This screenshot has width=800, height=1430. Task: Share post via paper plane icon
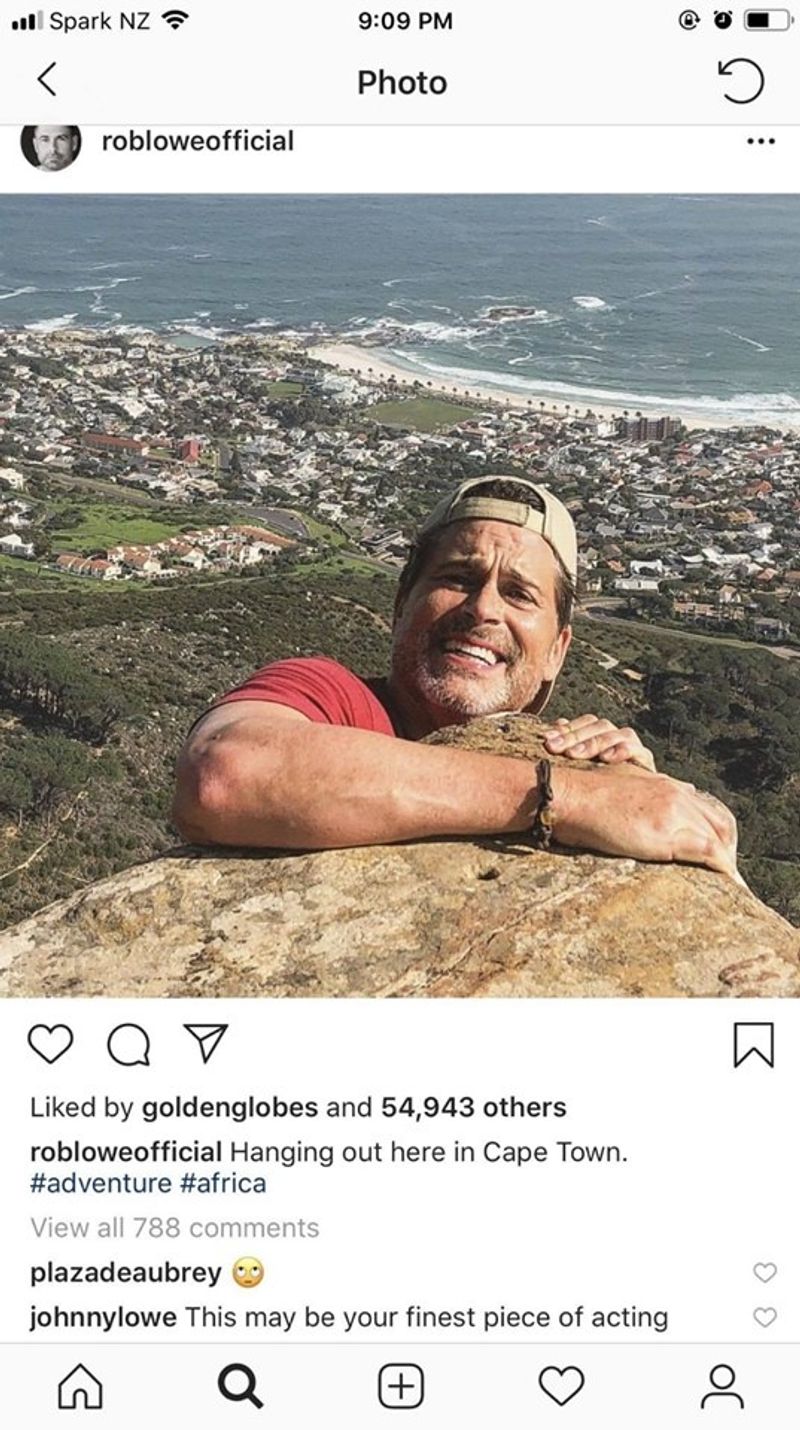(x=207, y=1043)
